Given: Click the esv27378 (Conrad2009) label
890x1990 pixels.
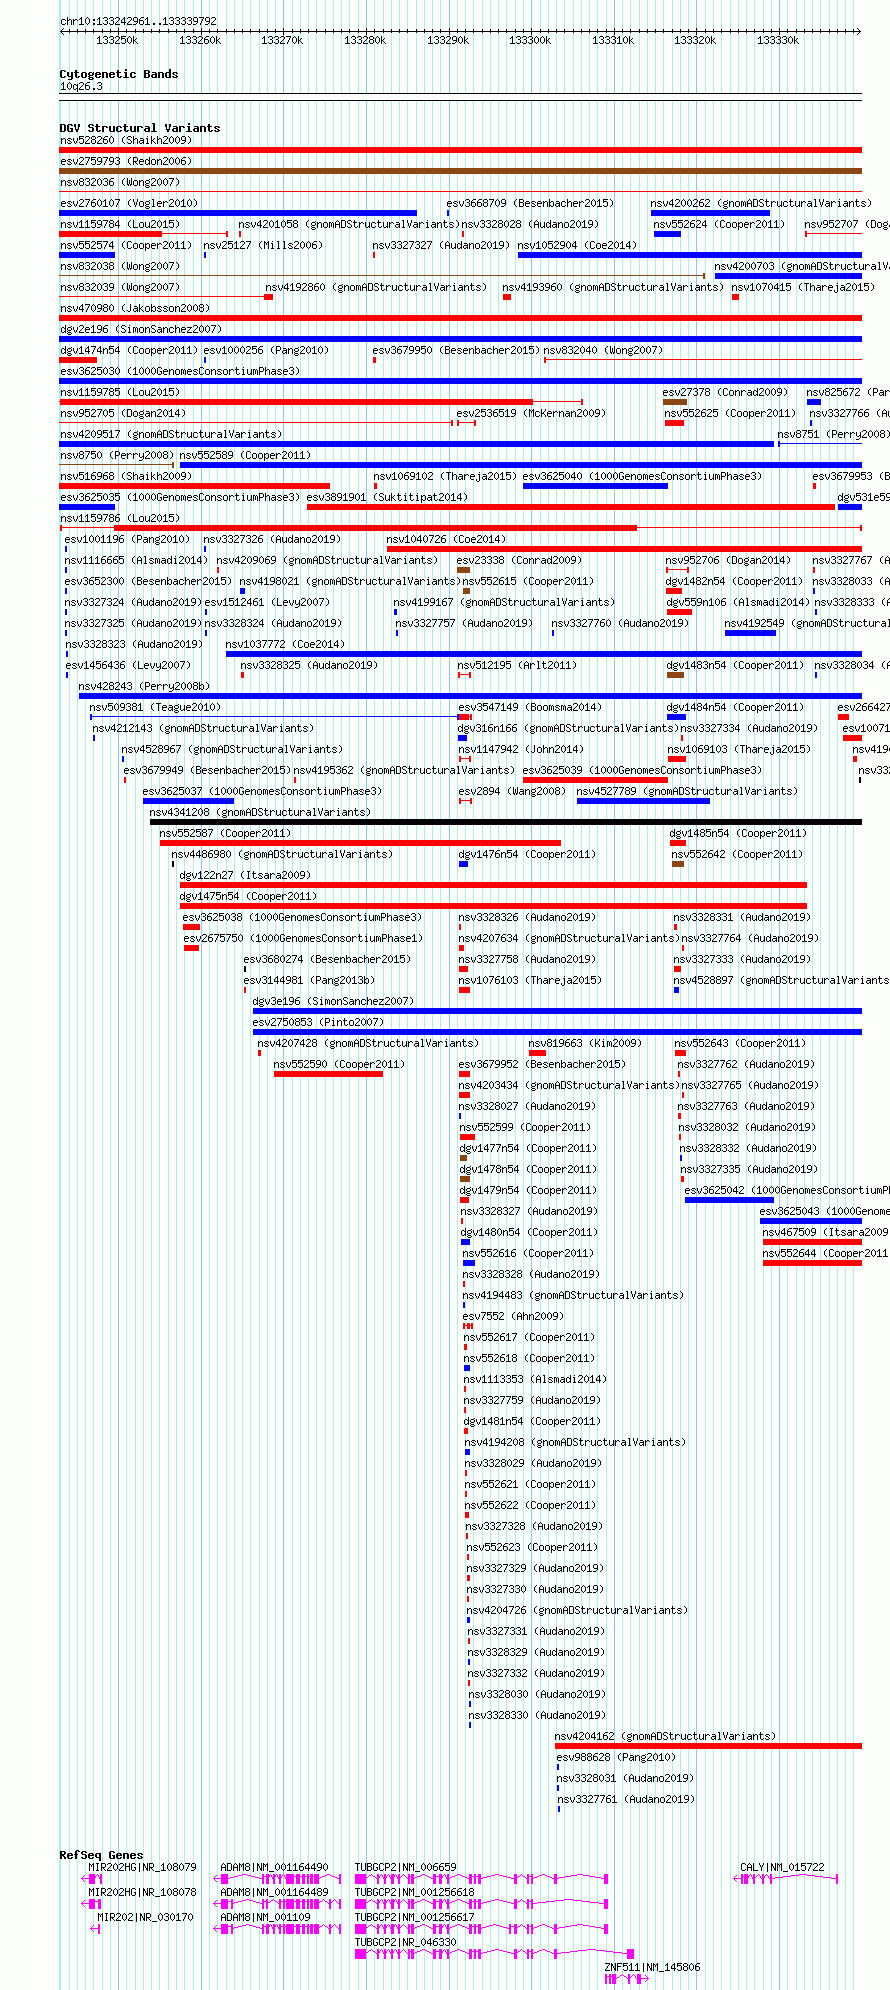Looking at the screenshot, I should pos(725,392).
